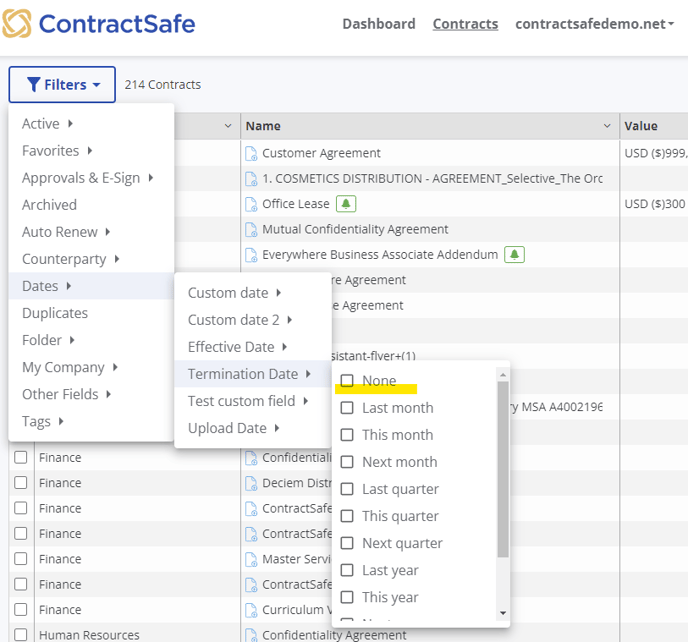Open the Dates filter menu item
Image resolution: width=688 pixels, height=642 pixels.
pos(91,286)
